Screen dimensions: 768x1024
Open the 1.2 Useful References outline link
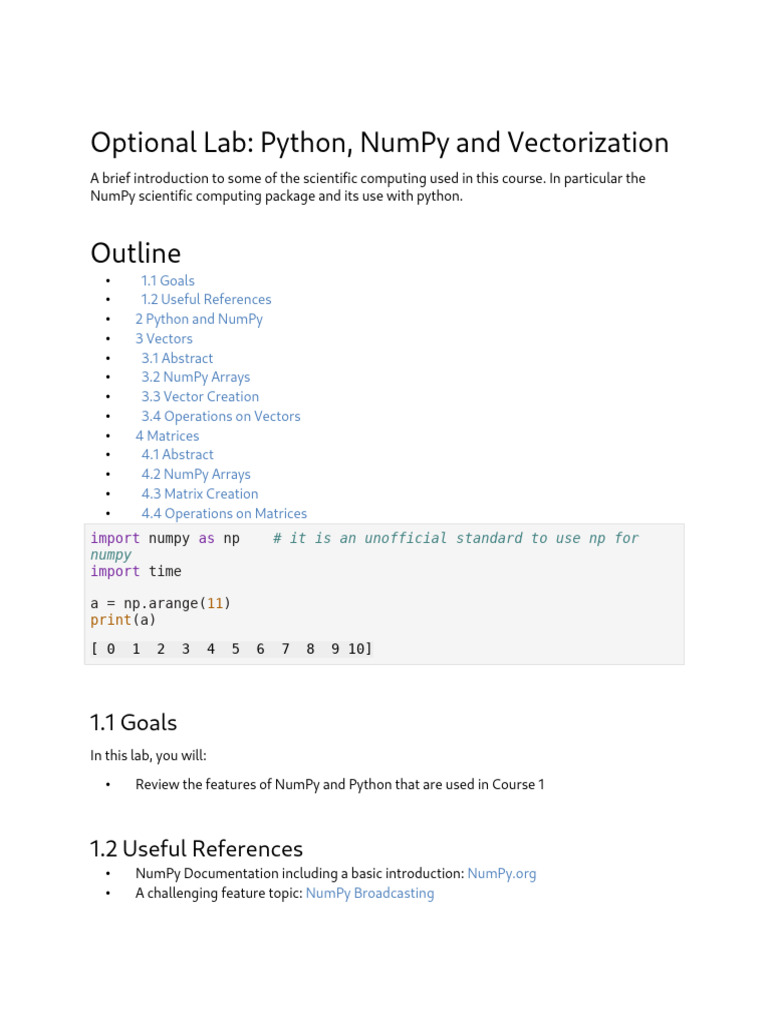coord(206,300)
